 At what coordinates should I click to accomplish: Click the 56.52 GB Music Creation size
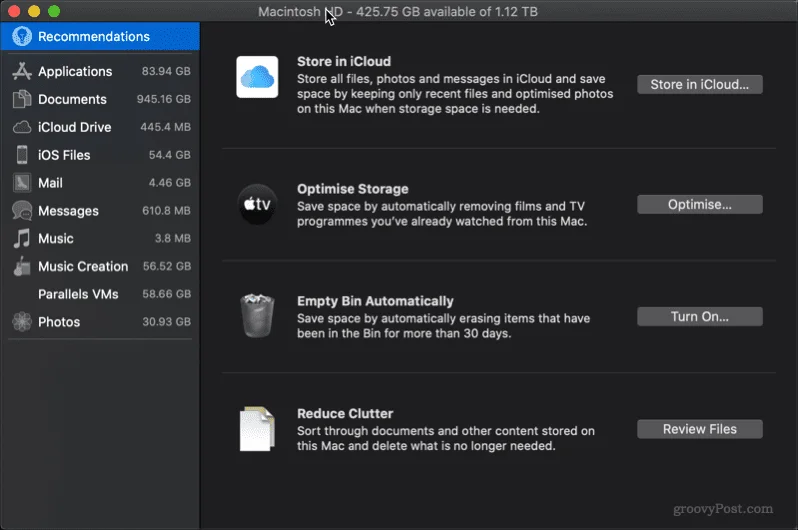click(x=166, y=266)
